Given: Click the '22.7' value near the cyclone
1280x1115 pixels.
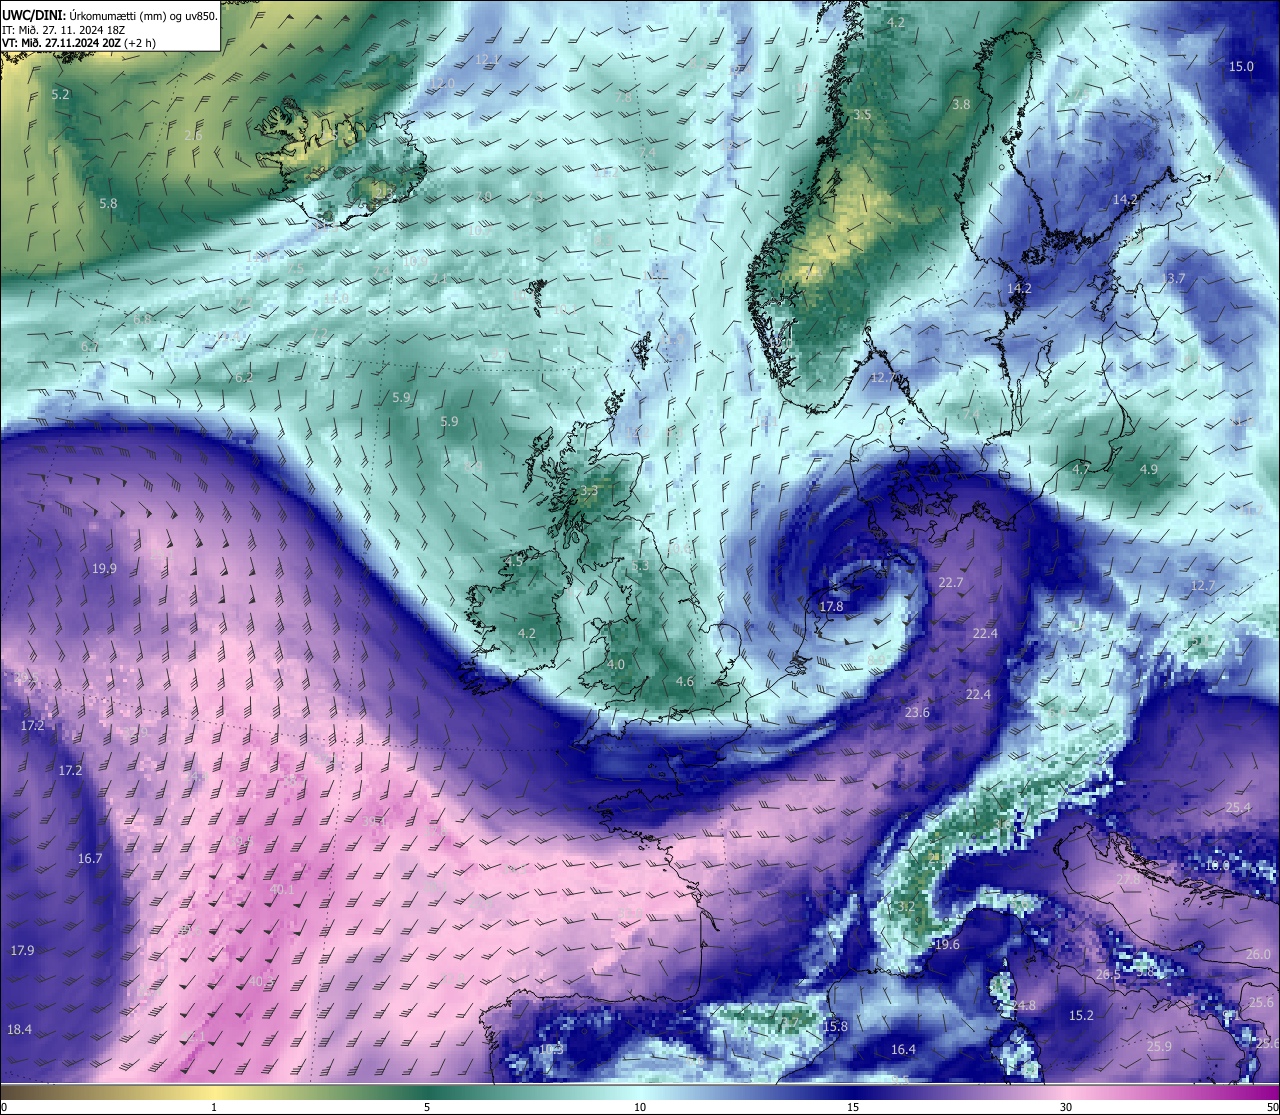Looking at the screenshot, I should point(951,582).
